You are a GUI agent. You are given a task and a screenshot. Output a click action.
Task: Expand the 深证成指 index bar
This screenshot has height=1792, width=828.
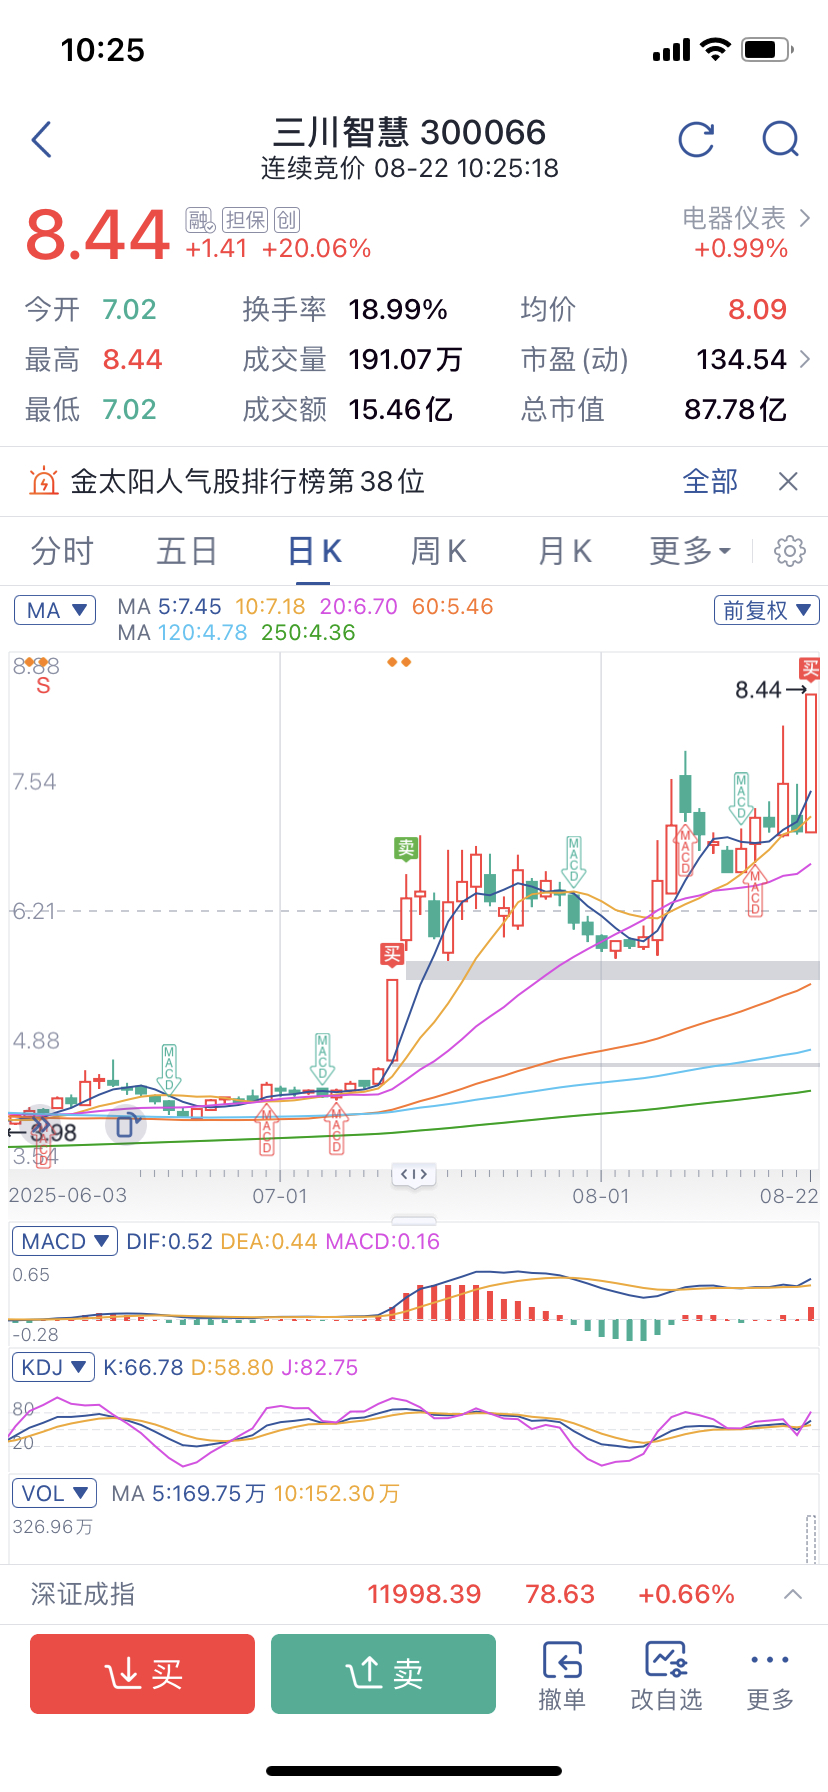(x=793, y=1594)
